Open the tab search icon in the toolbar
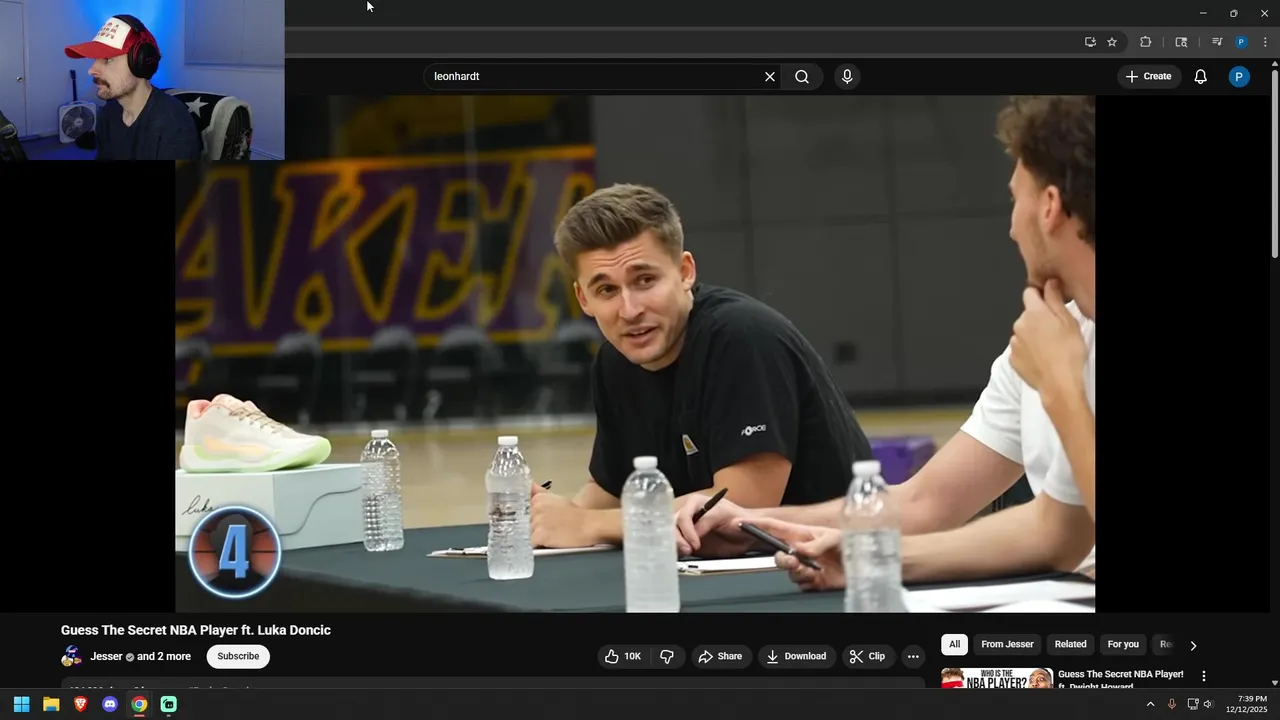Viewport: 1280px width, 720px height. (x=1181, y=42)
